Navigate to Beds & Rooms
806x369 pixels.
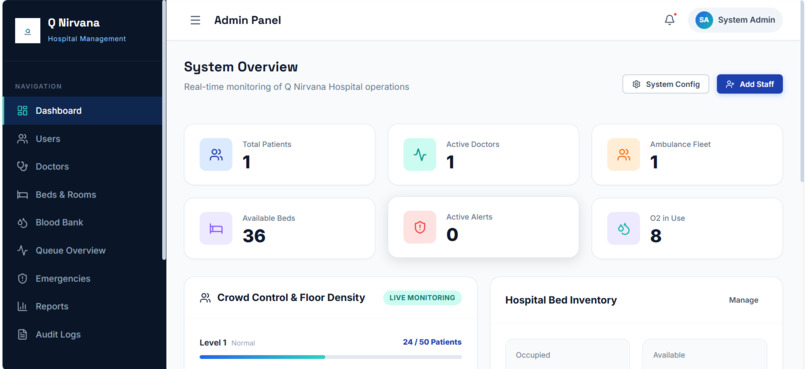click(82, 195)
